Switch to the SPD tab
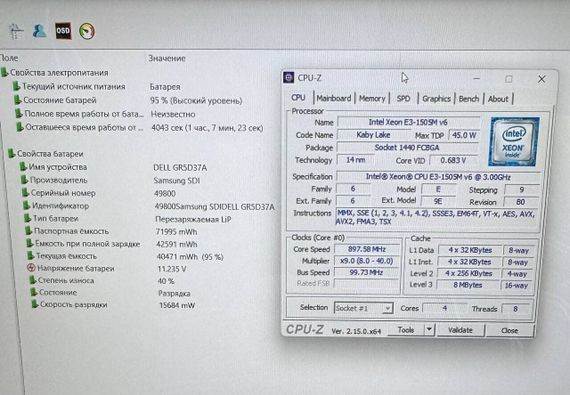 coord(403,98)
